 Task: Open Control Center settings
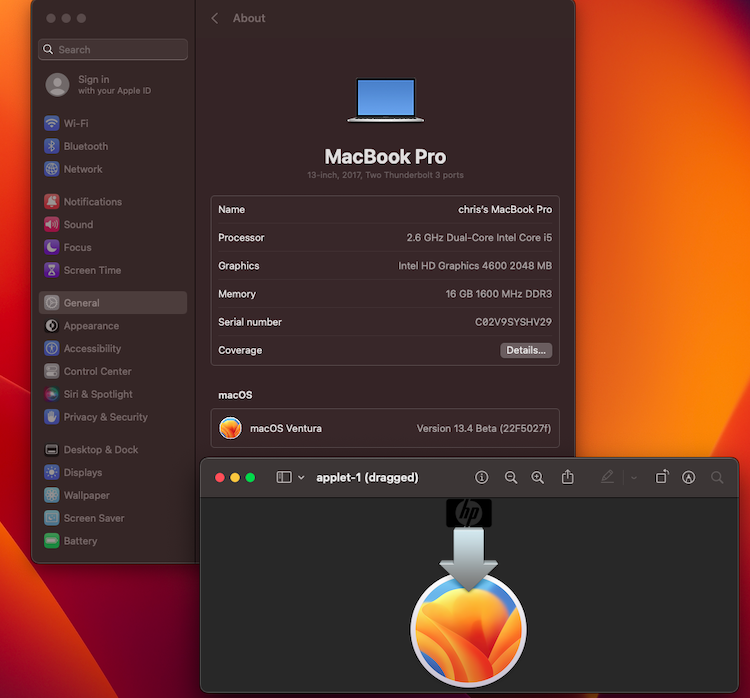(x=113, y=371)
